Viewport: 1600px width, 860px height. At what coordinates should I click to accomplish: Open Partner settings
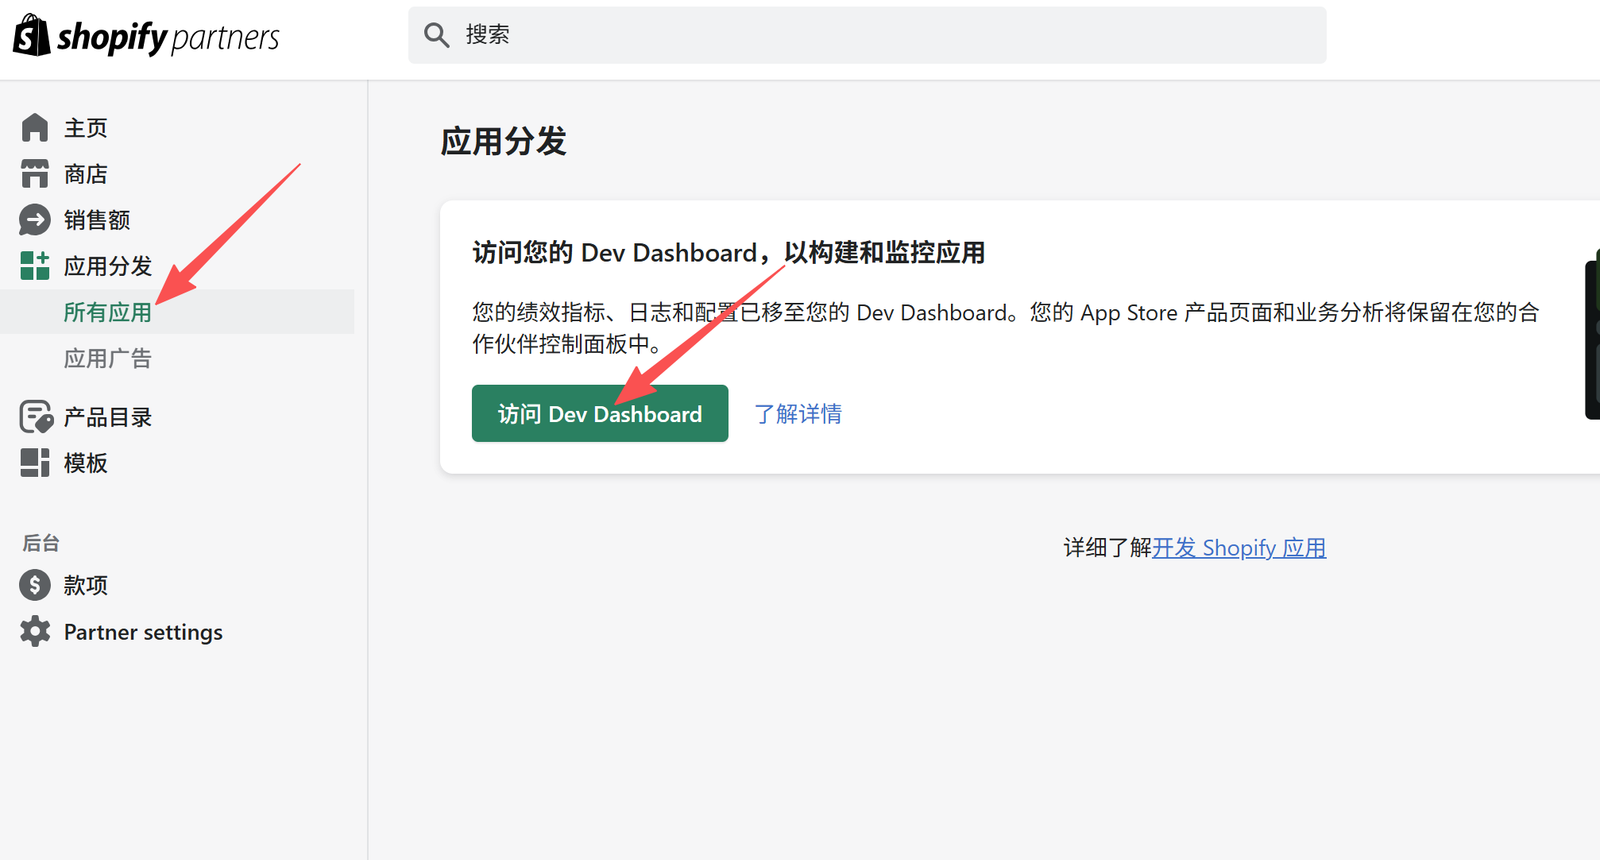143,632
